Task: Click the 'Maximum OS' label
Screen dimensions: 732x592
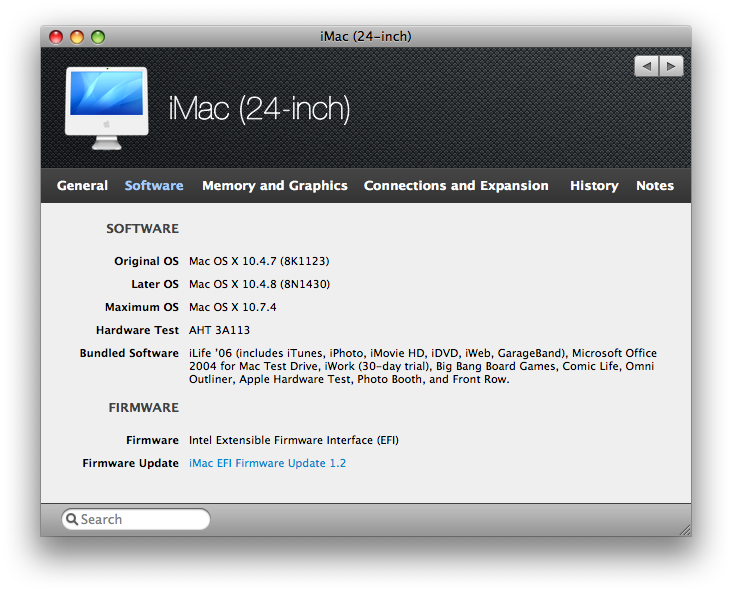Action: pyautogui.click(x=142, y=307)
